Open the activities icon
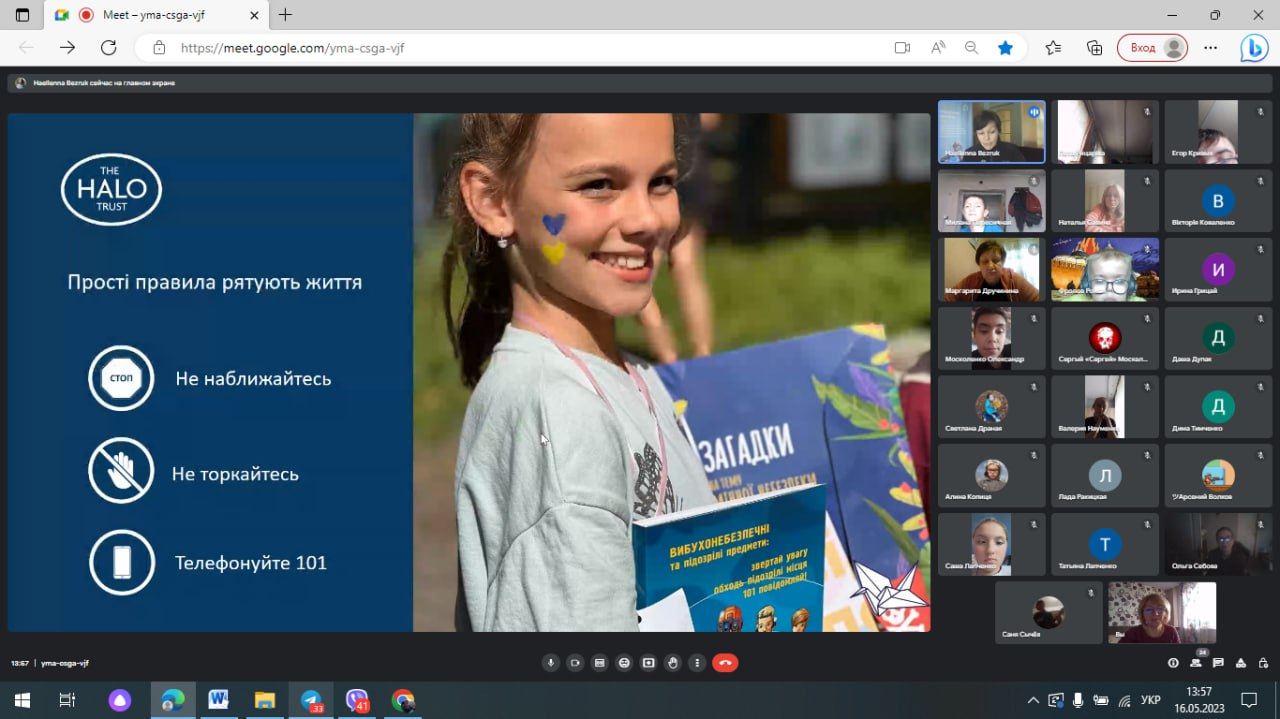Screen dimensions: 1280x719 tap(1241, 663)
